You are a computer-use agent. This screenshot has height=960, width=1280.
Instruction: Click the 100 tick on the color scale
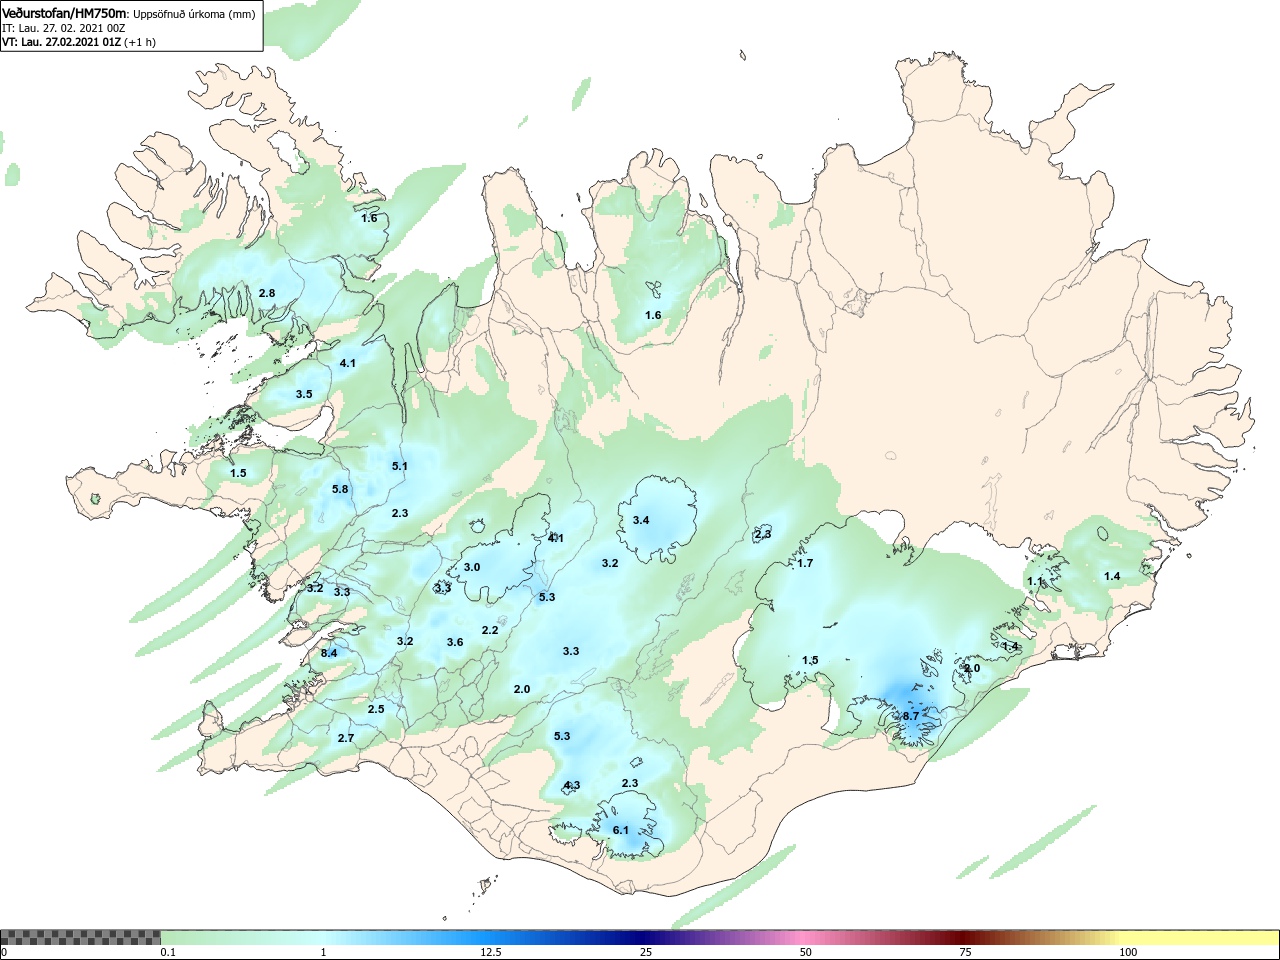click(1128, 952)
